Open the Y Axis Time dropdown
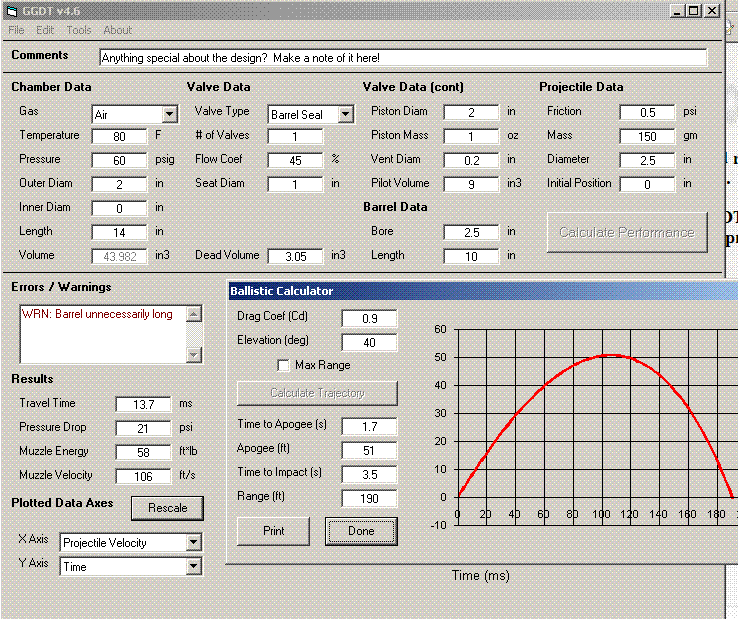Screen dimensions: 738x619 pos(193,567)
